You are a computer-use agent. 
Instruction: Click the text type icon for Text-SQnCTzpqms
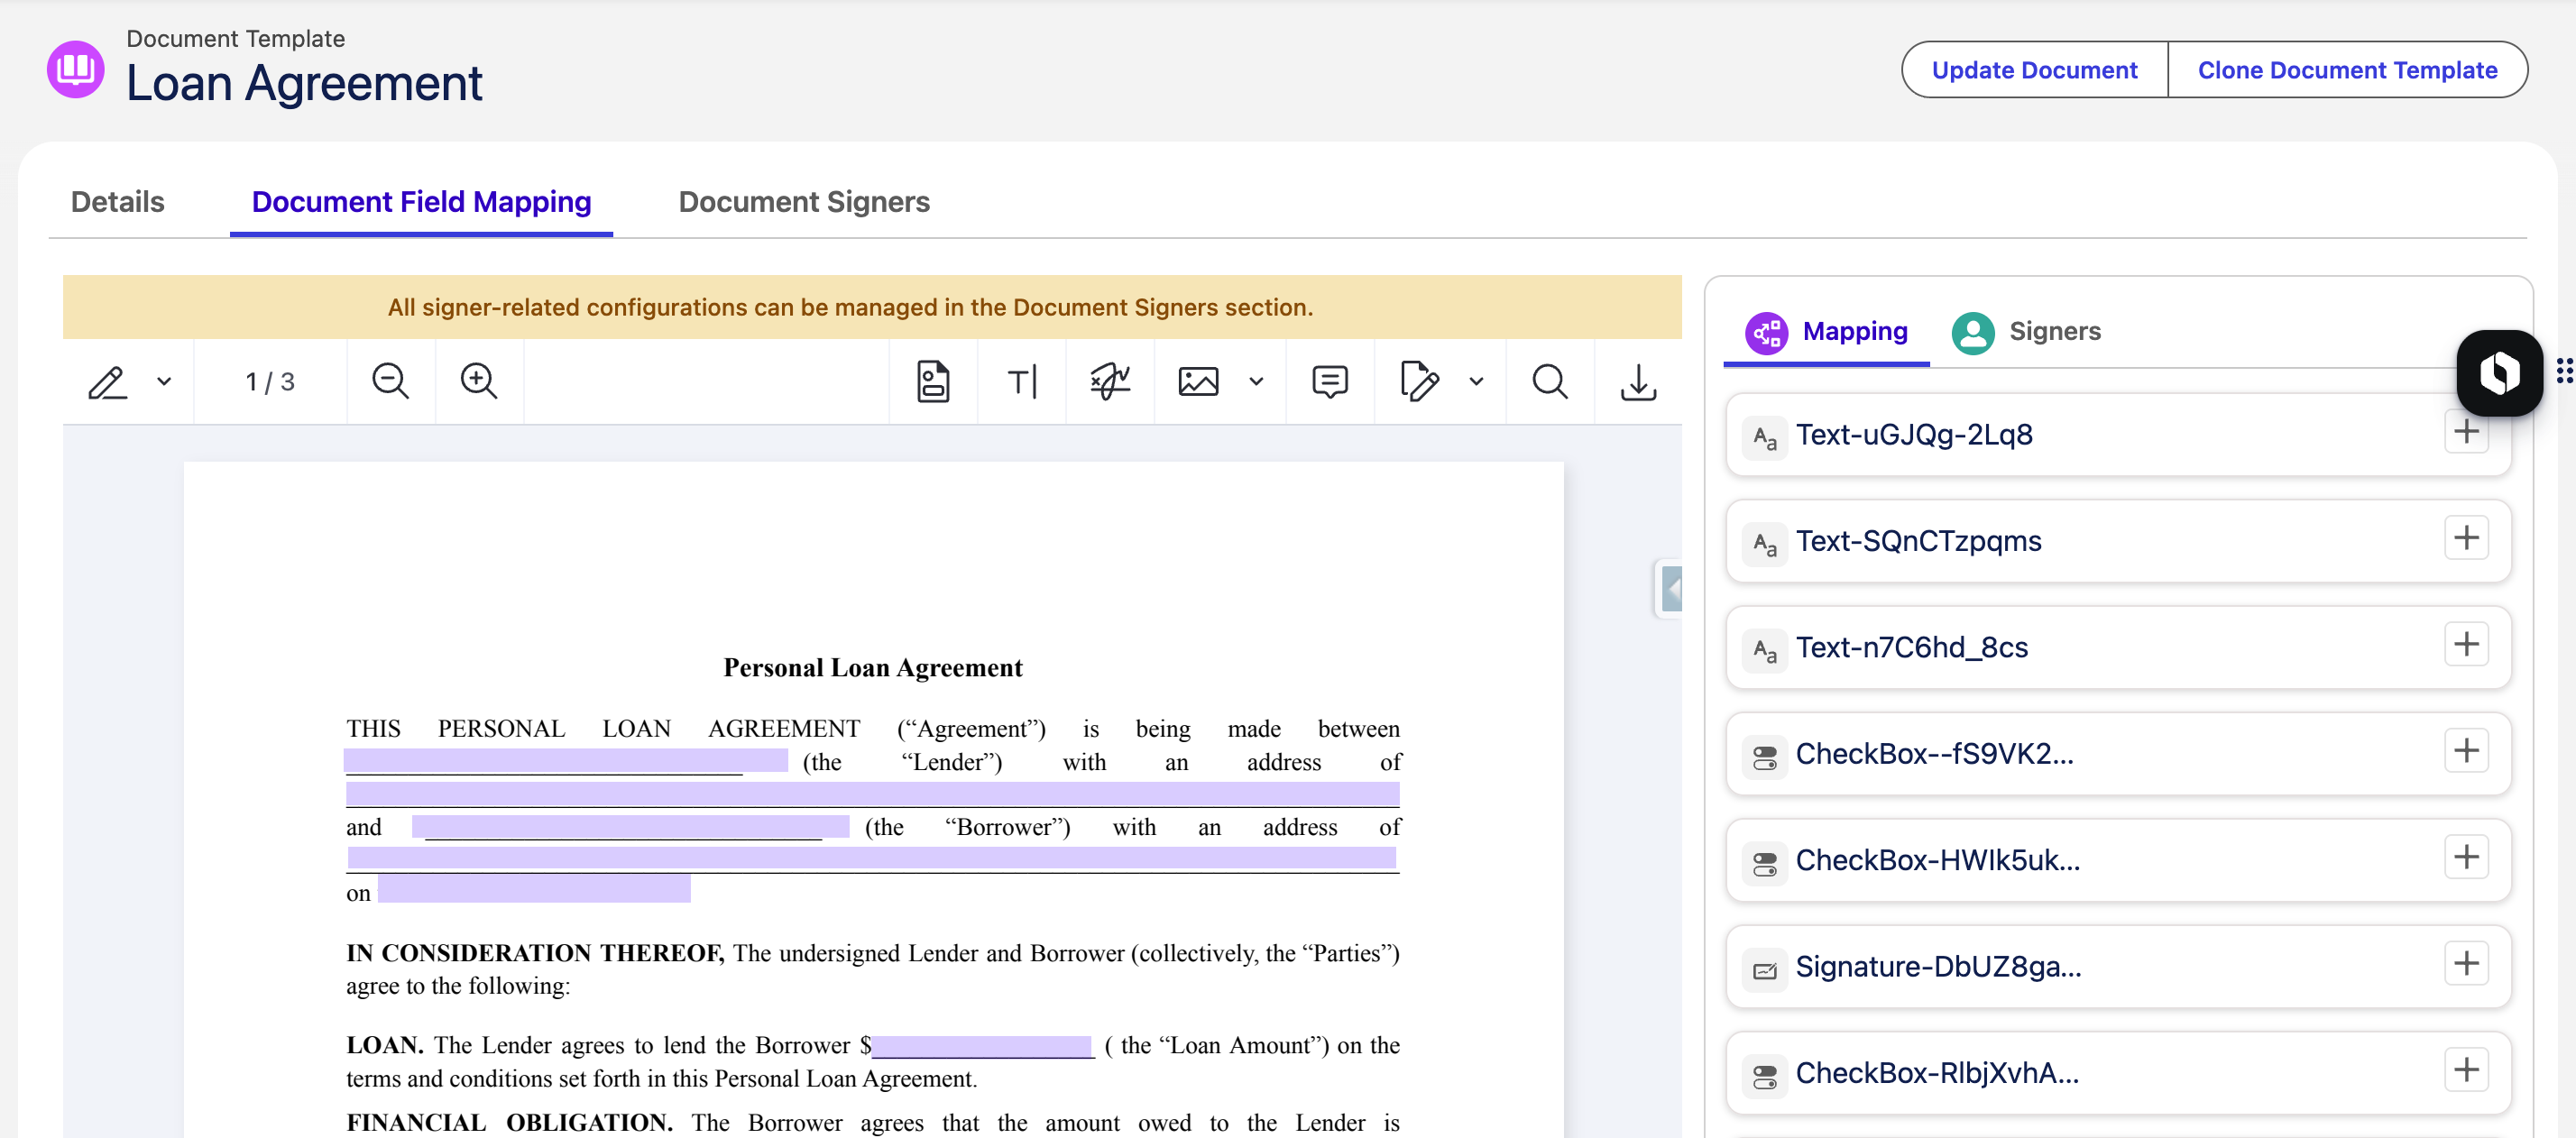(x=1765, y=543)
